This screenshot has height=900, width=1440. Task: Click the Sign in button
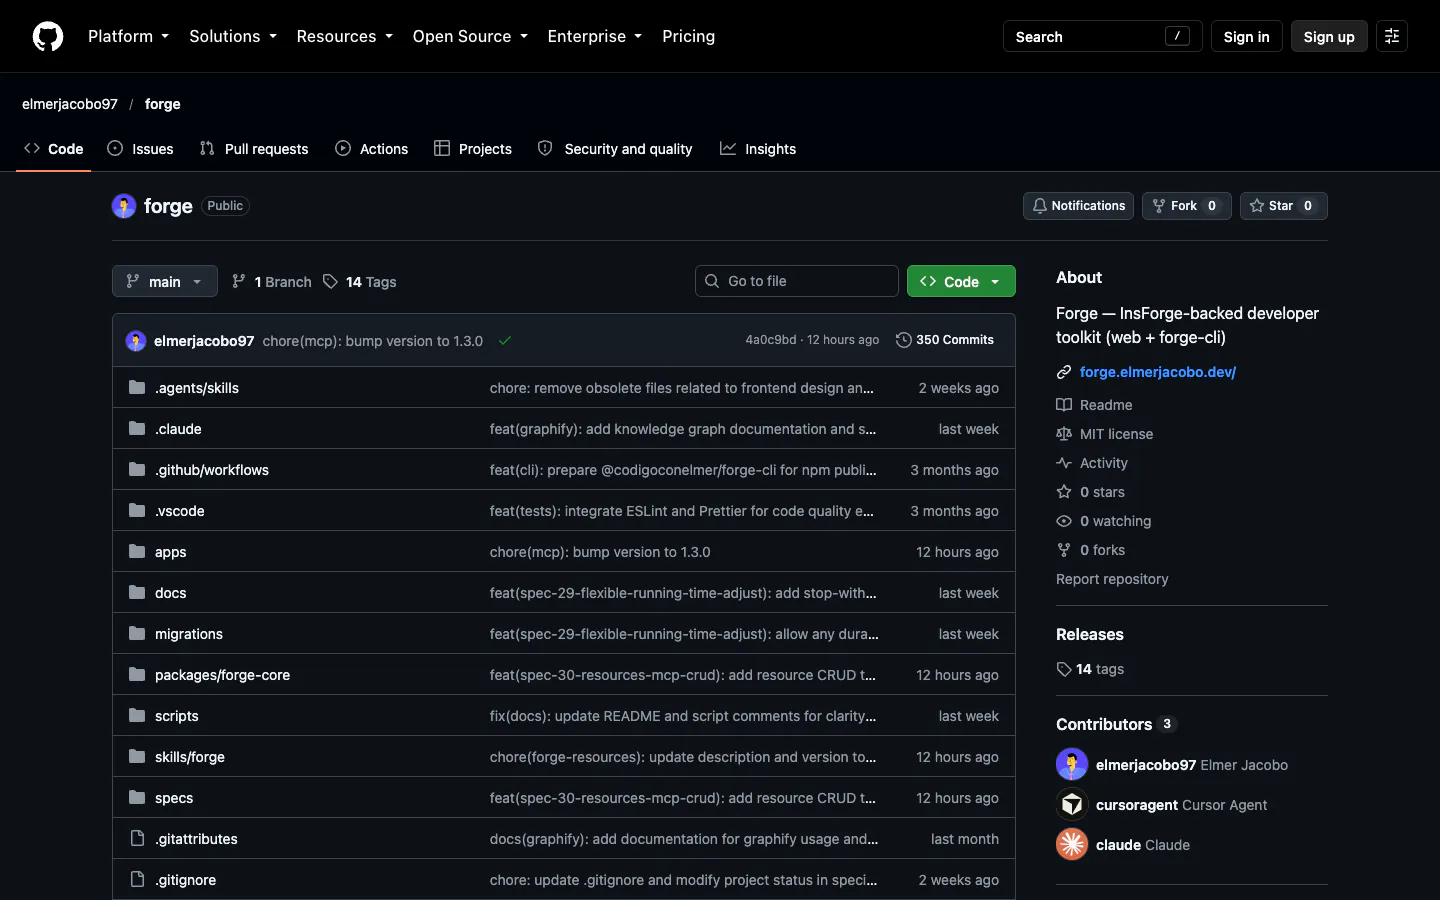[1246, 36]
